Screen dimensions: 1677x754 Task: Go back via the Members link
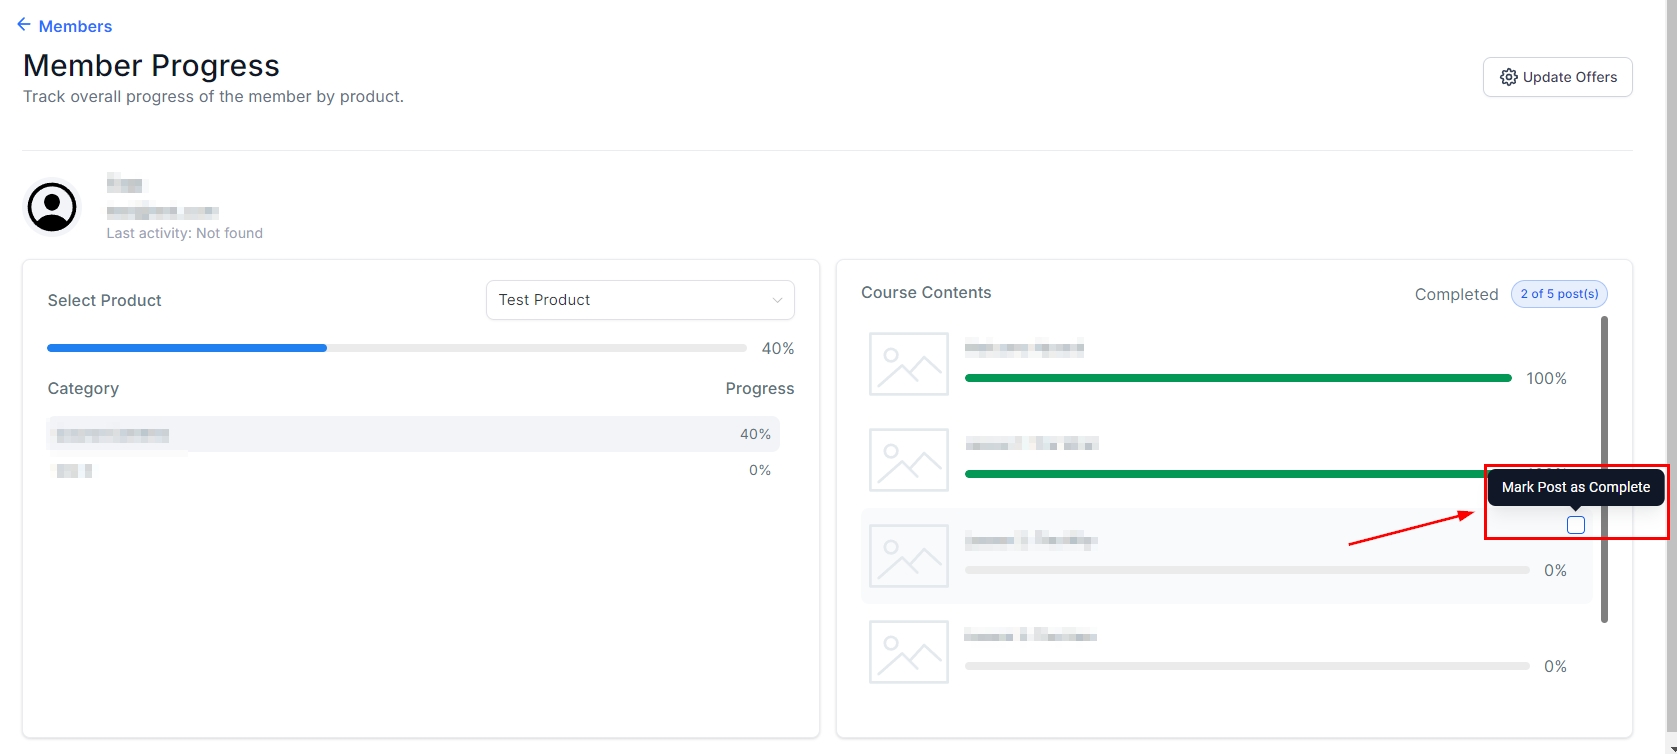[x=75, y=26]
